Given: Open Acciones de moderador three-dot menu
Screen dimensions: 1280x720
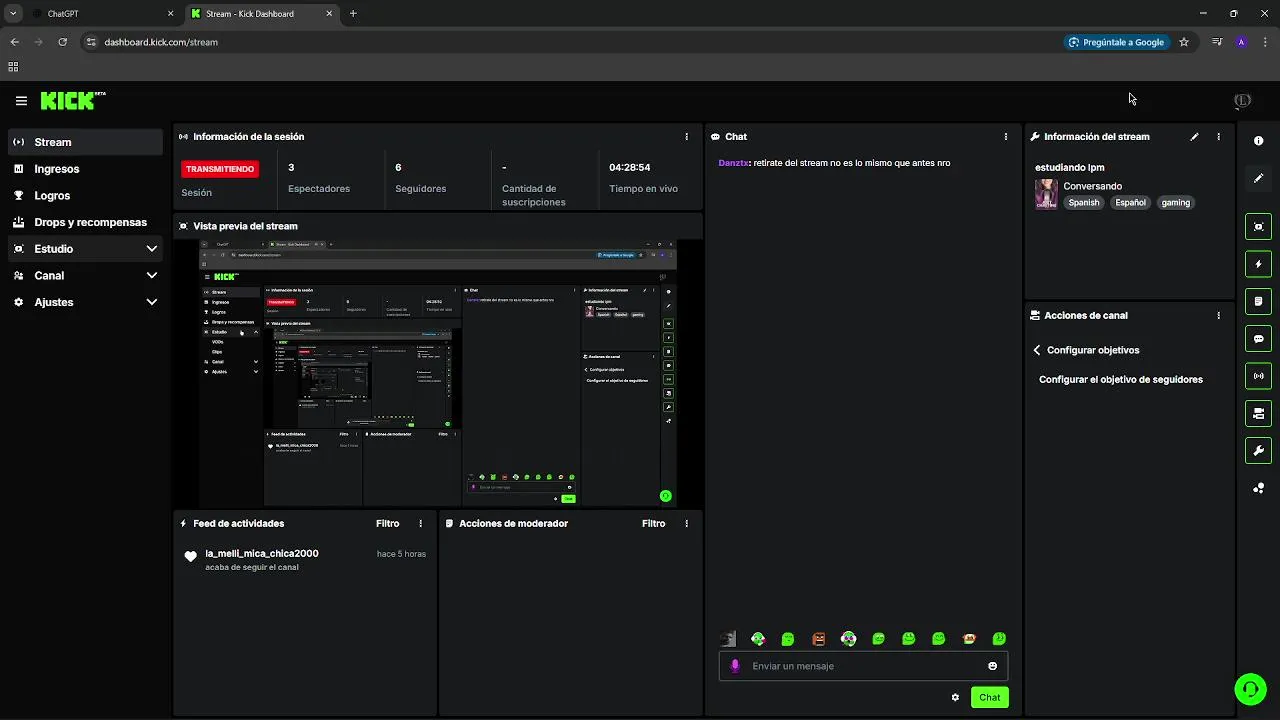Looking at the screenshot, I should click(686, 524).
